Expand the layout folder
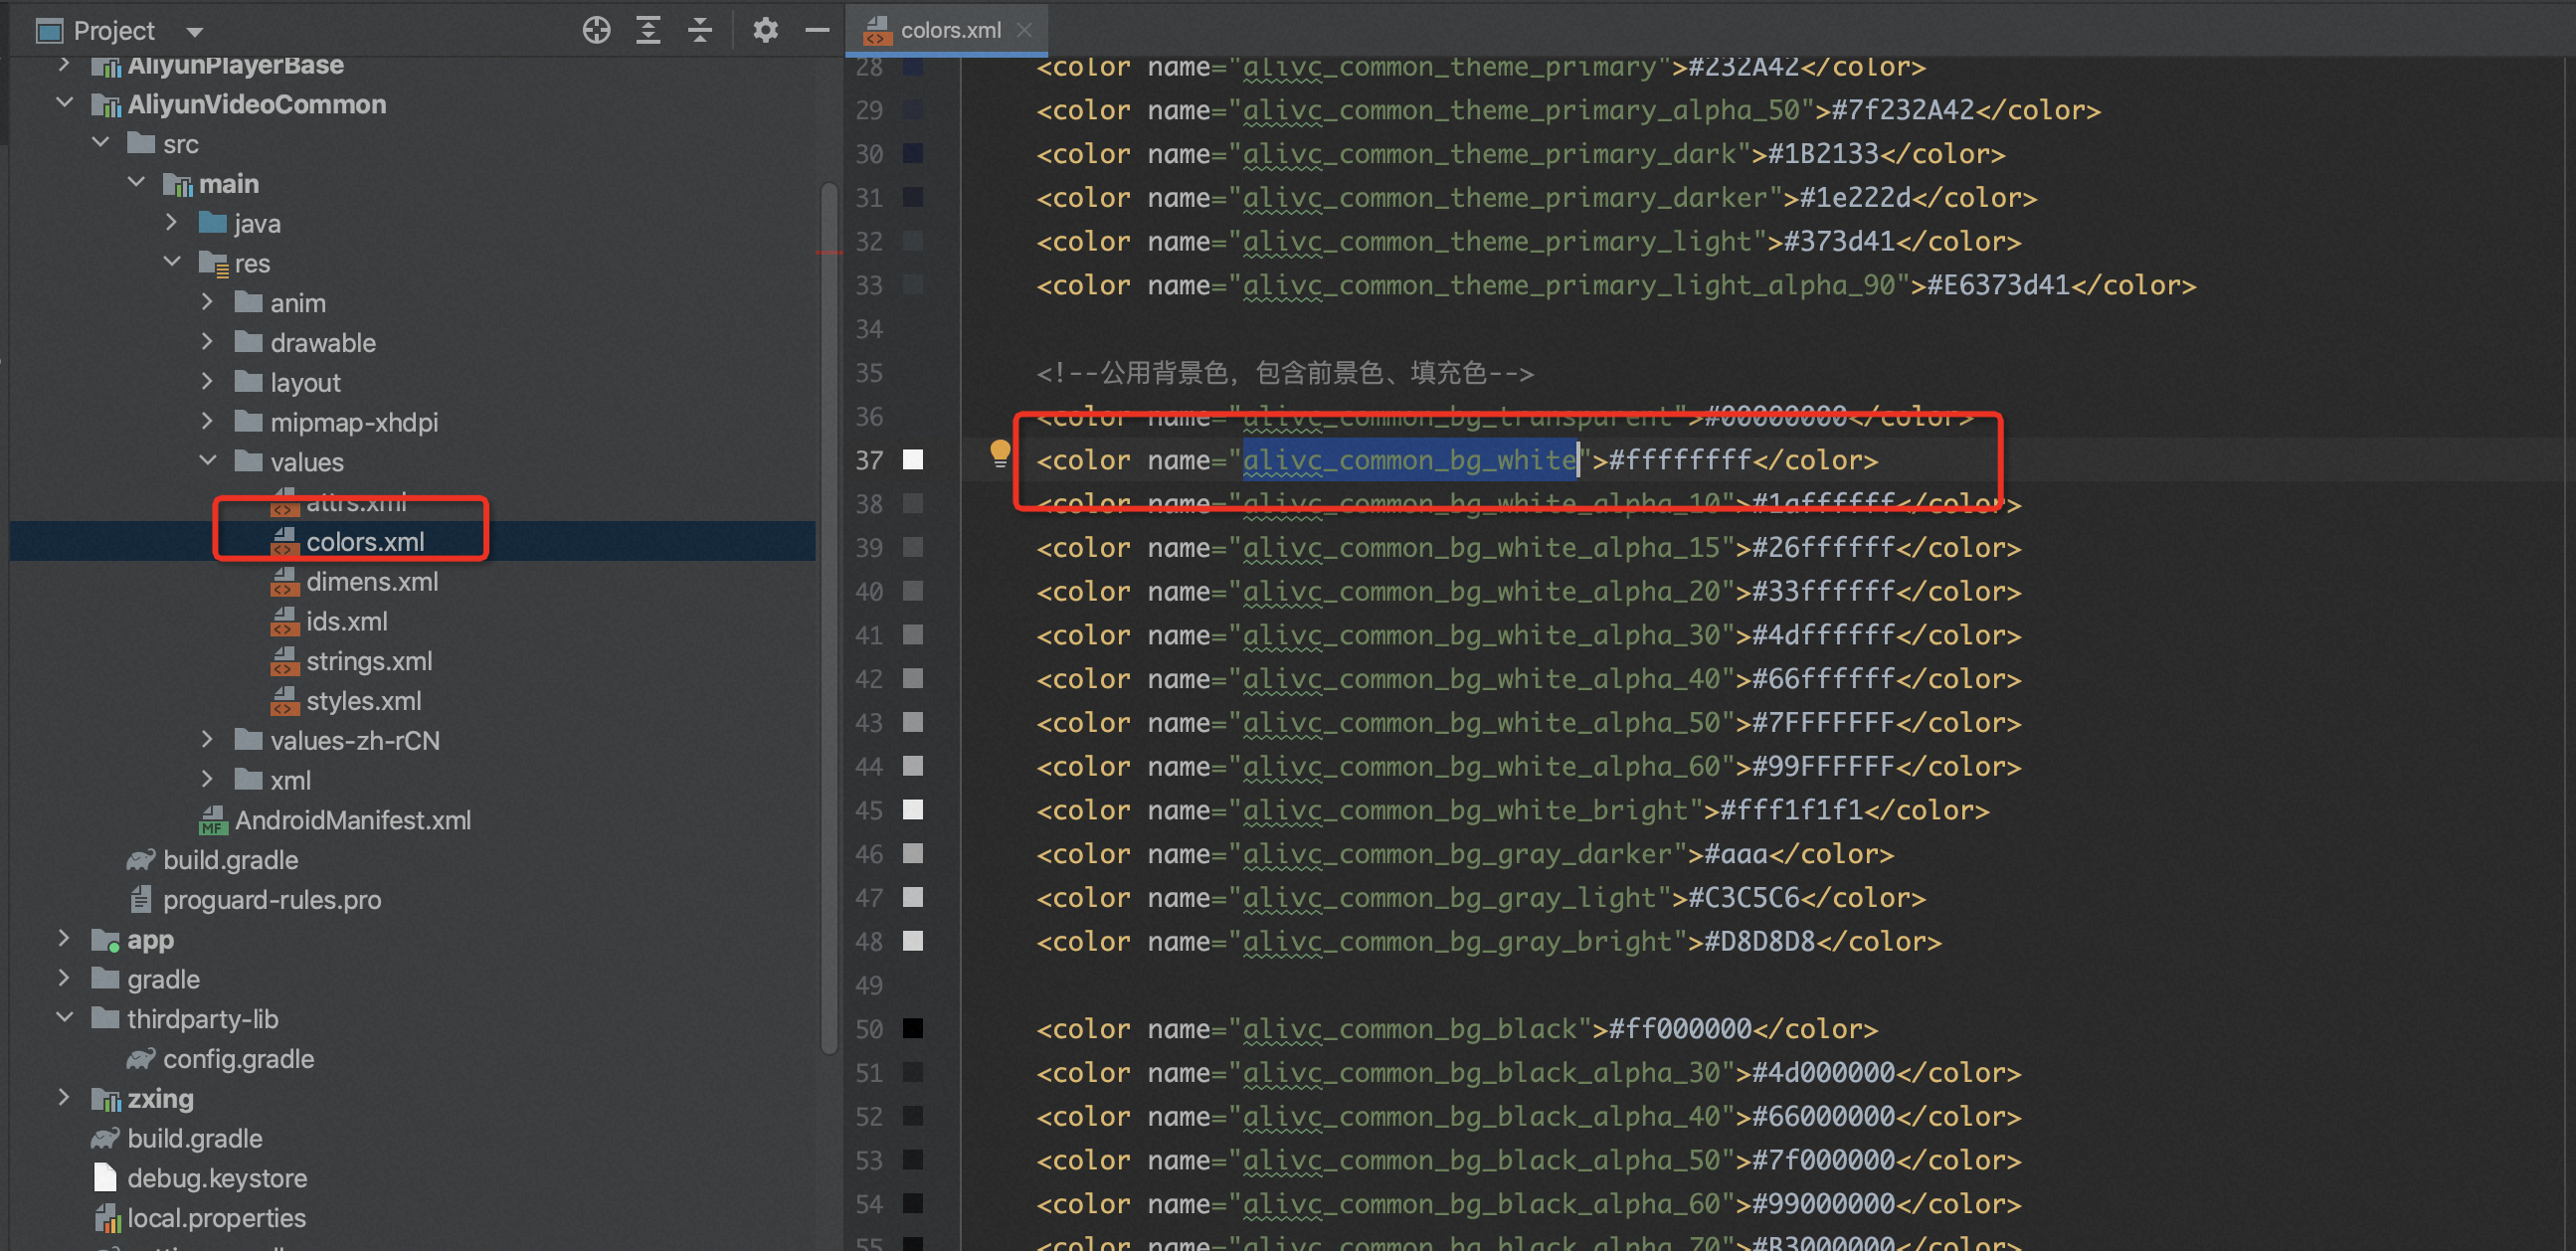The width and height of the screenshot is (2576, 1251). 207,381
